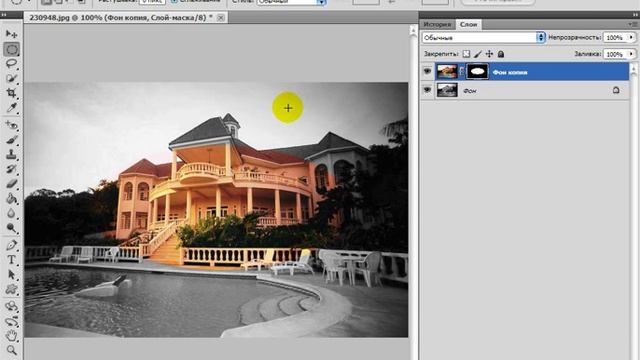Select the Hand tool
The width and height of the screenshot is (640, 360).
coord(11,336)
